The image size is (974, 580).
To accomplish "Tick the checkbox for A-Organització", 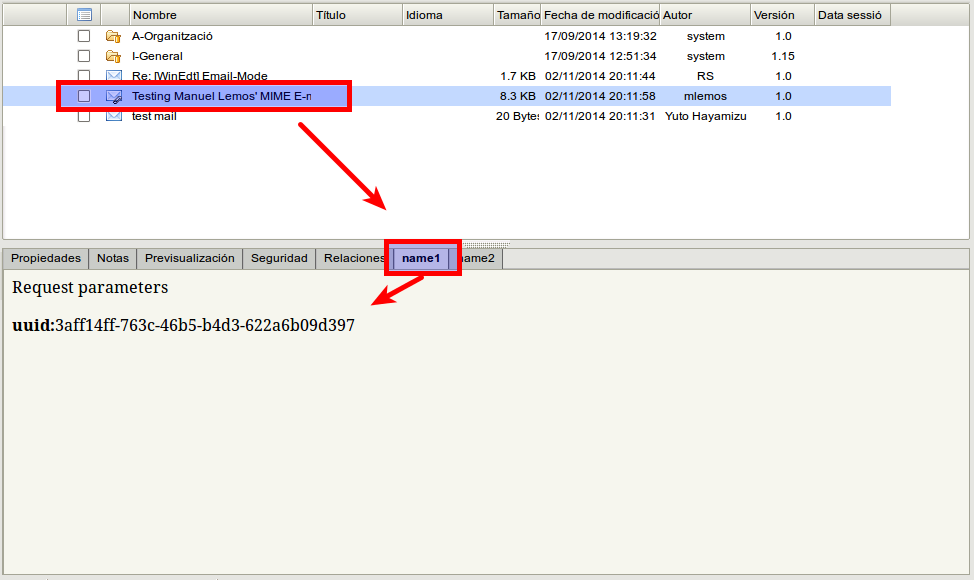I will click(84, 36).
